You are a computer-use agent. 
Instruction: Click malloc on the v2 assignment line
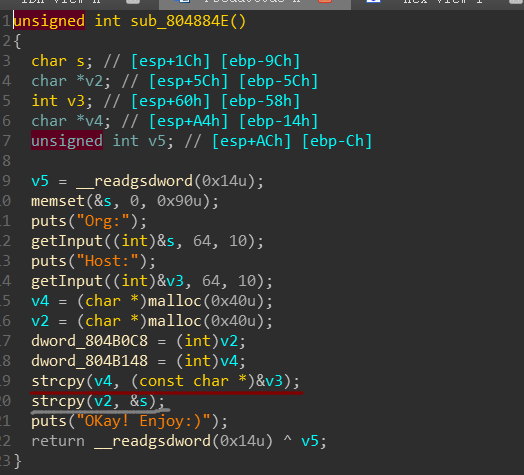pos(175,322)
